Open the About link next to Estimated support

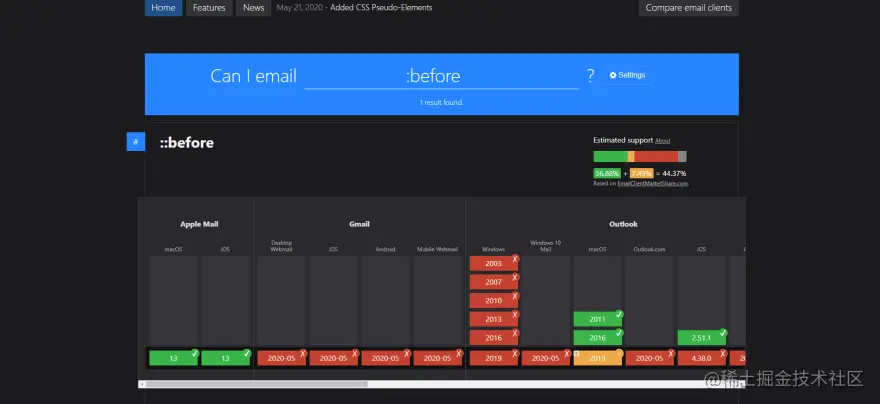pyautogui.click(x=662, y=141)
